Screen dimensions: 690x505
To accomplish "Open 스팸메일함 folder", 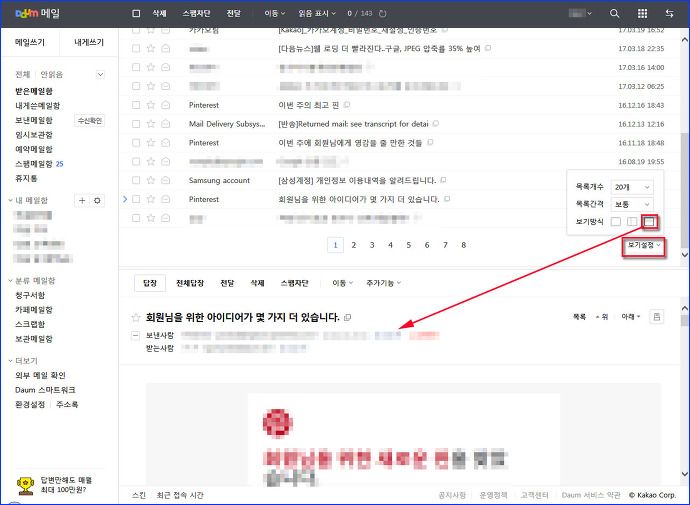I will (x=34, y=164).
